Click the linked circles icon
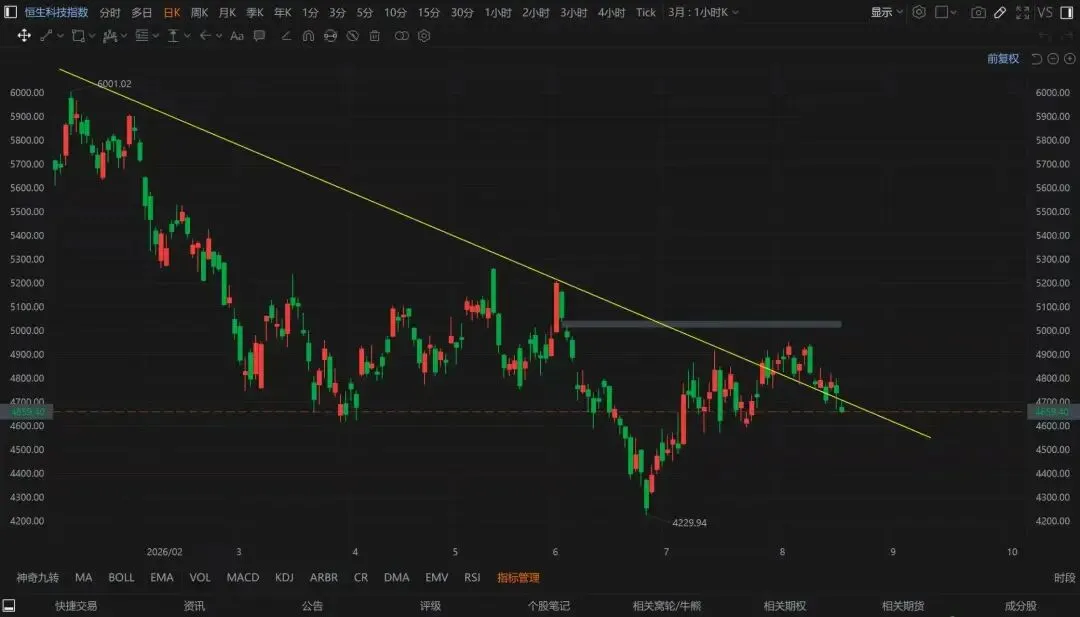 (402, 36)
